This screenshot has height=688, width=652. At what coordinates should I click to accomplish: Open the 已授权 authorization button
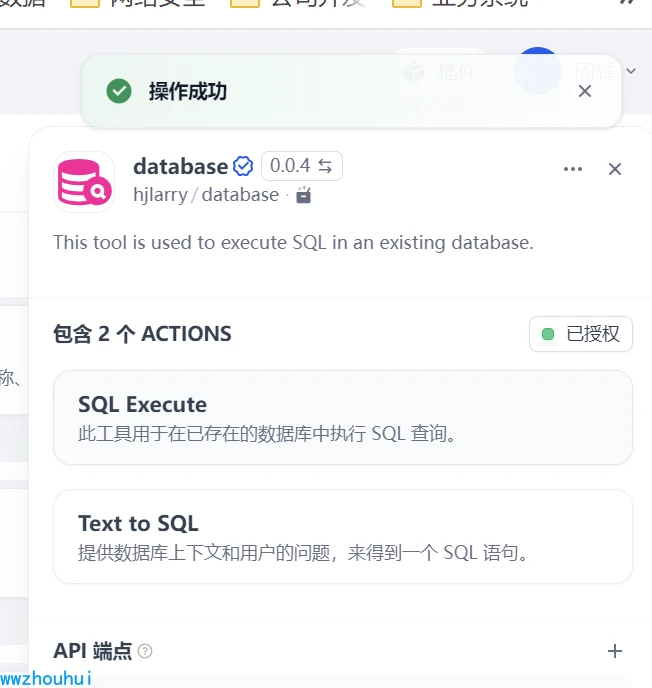tap(580, 334)
